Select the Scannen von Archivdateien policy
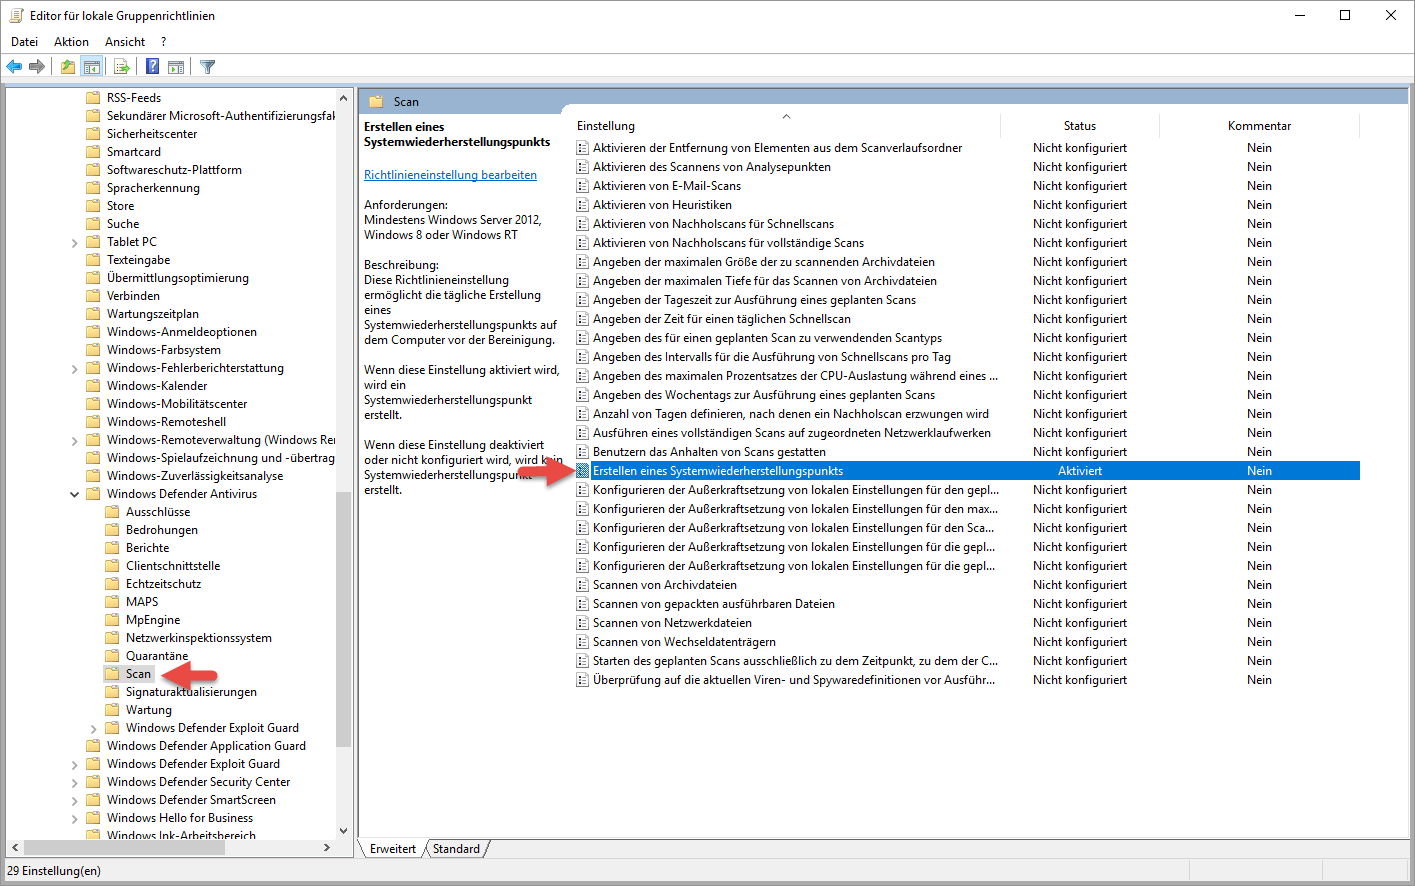 pos(664,585)
